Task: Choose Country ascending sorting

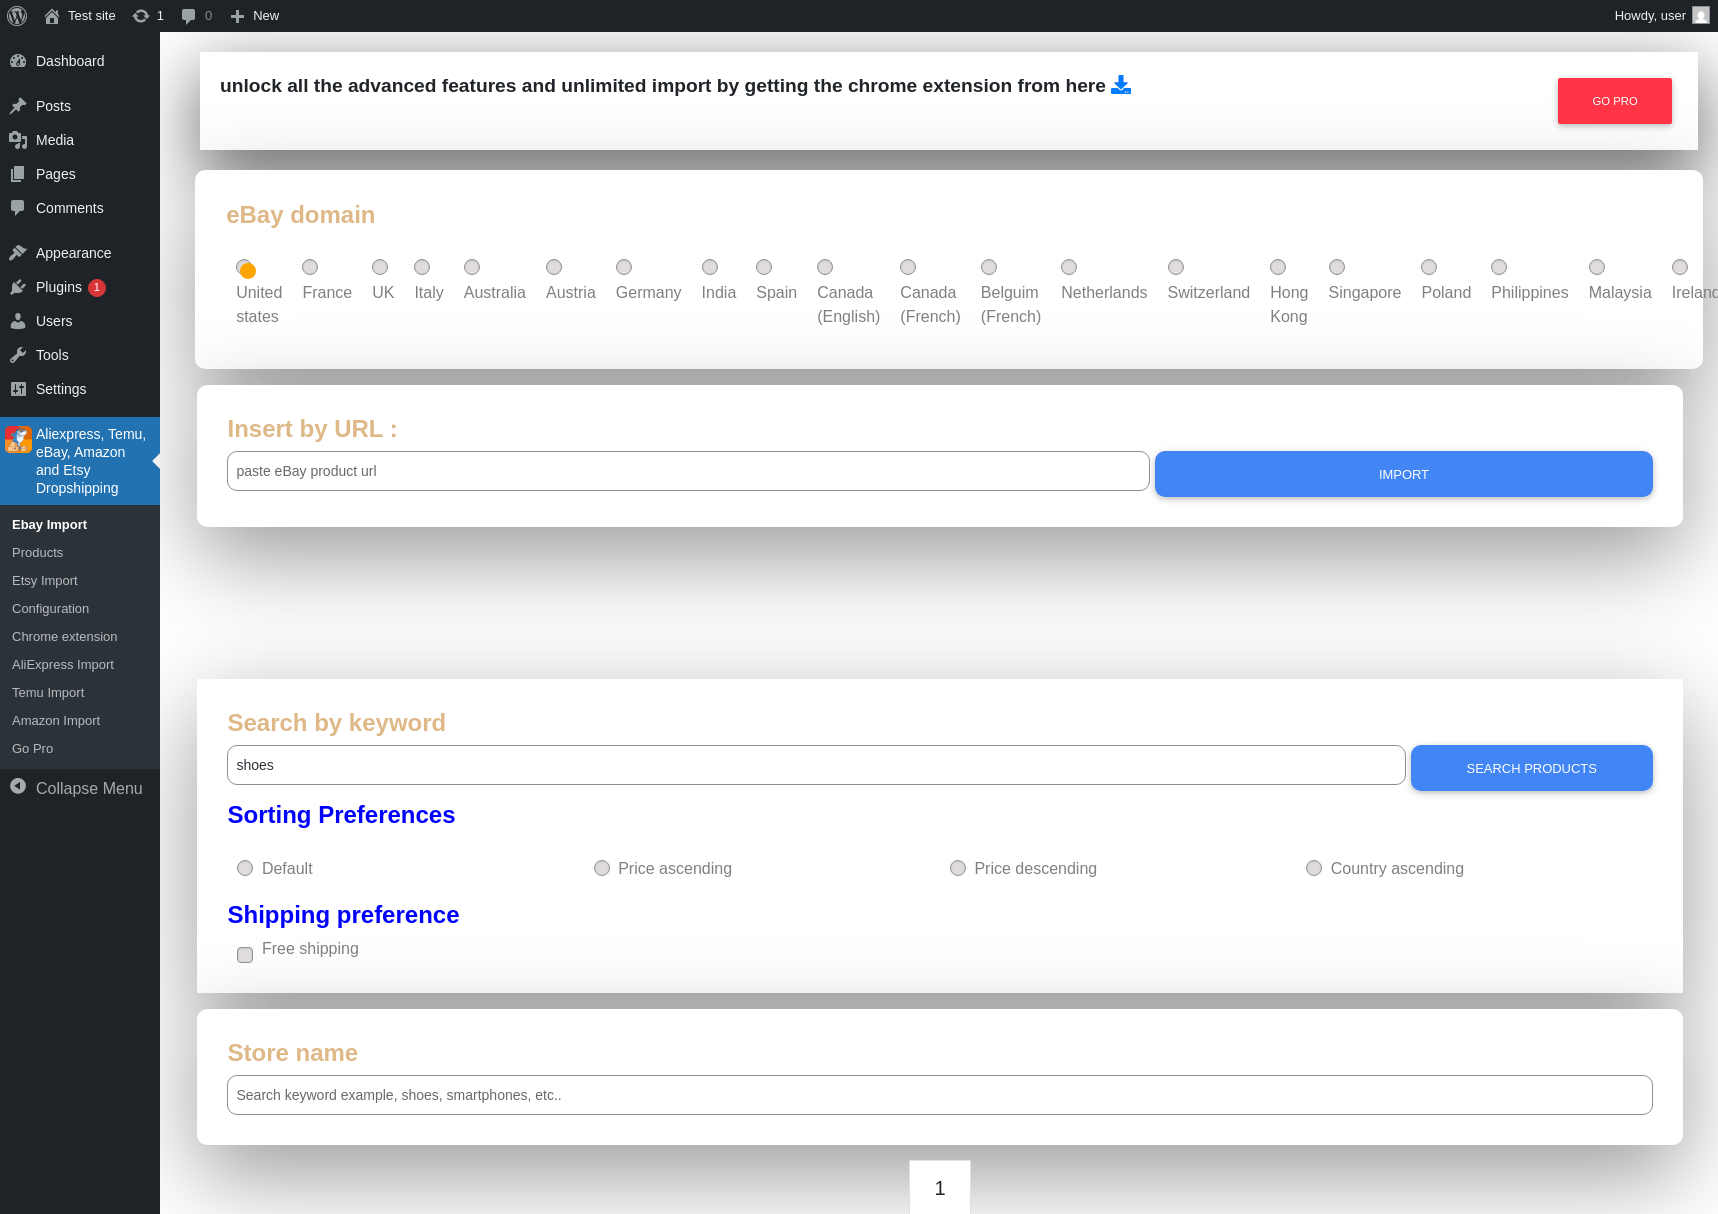Action: (1314, 868)
